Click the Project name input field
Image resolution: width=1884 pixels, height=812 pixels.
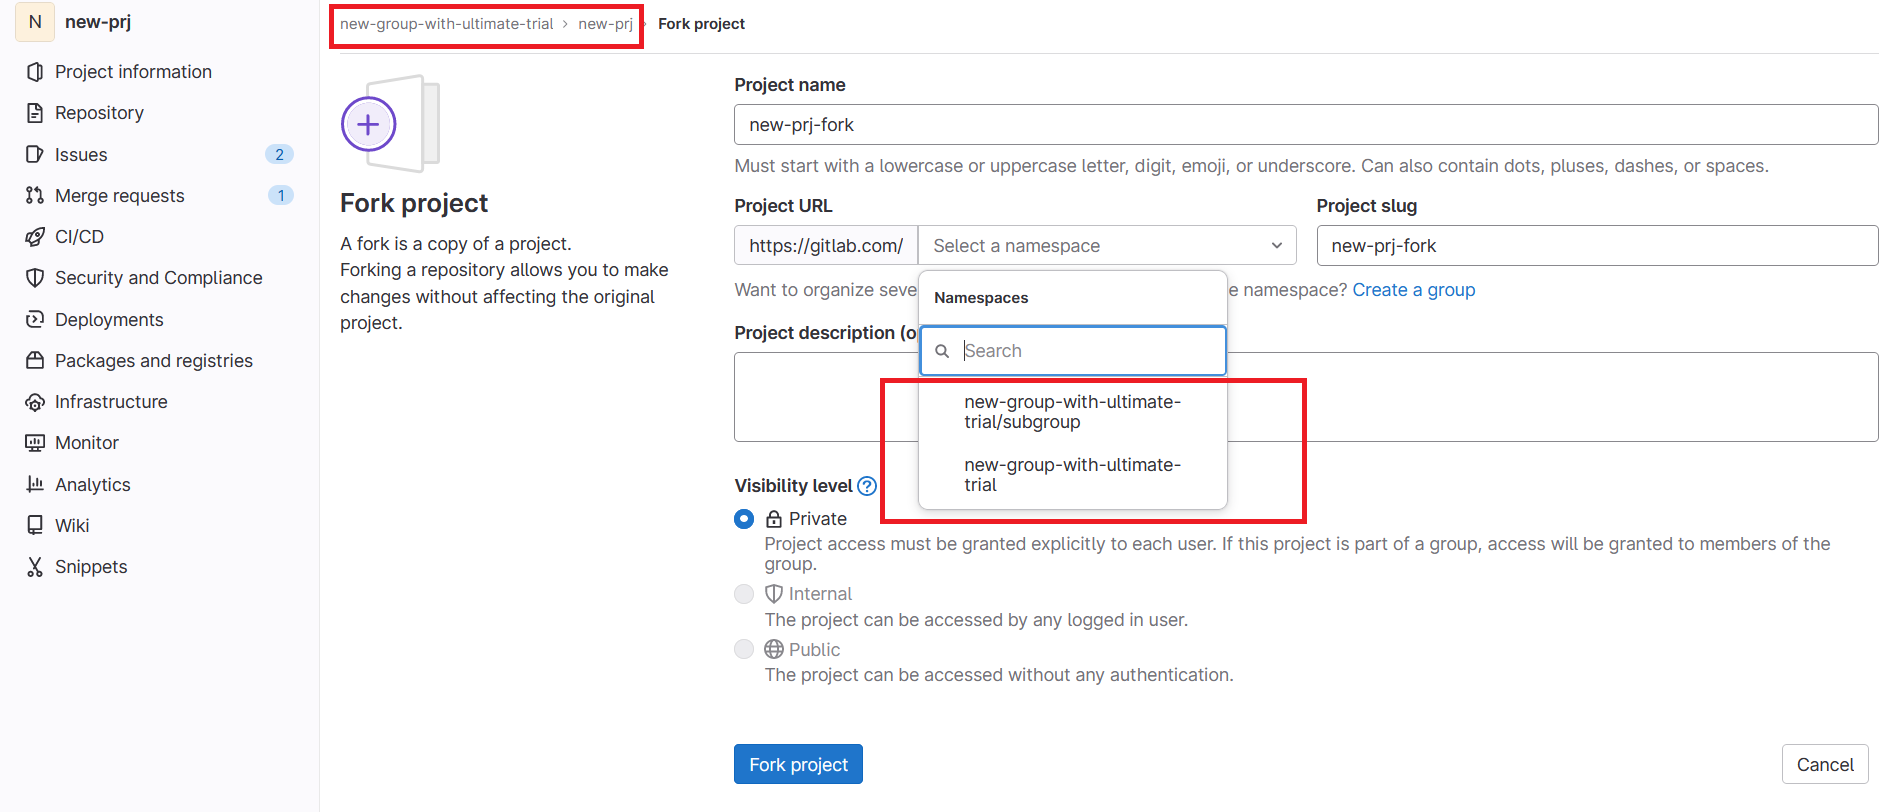(1305, 125)
